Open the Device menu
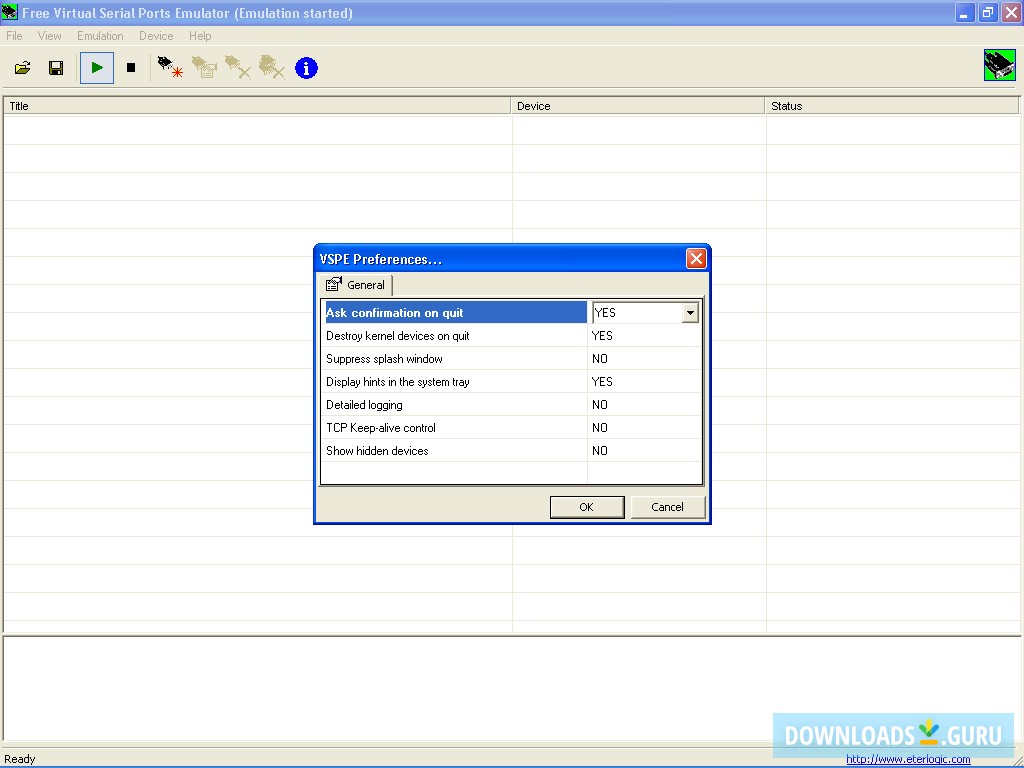The image size is (1024, 768). coord(156,35)
